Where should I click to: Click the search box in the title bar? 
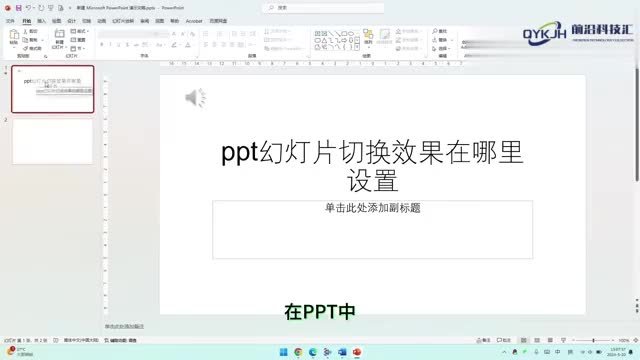pos(323,8)
